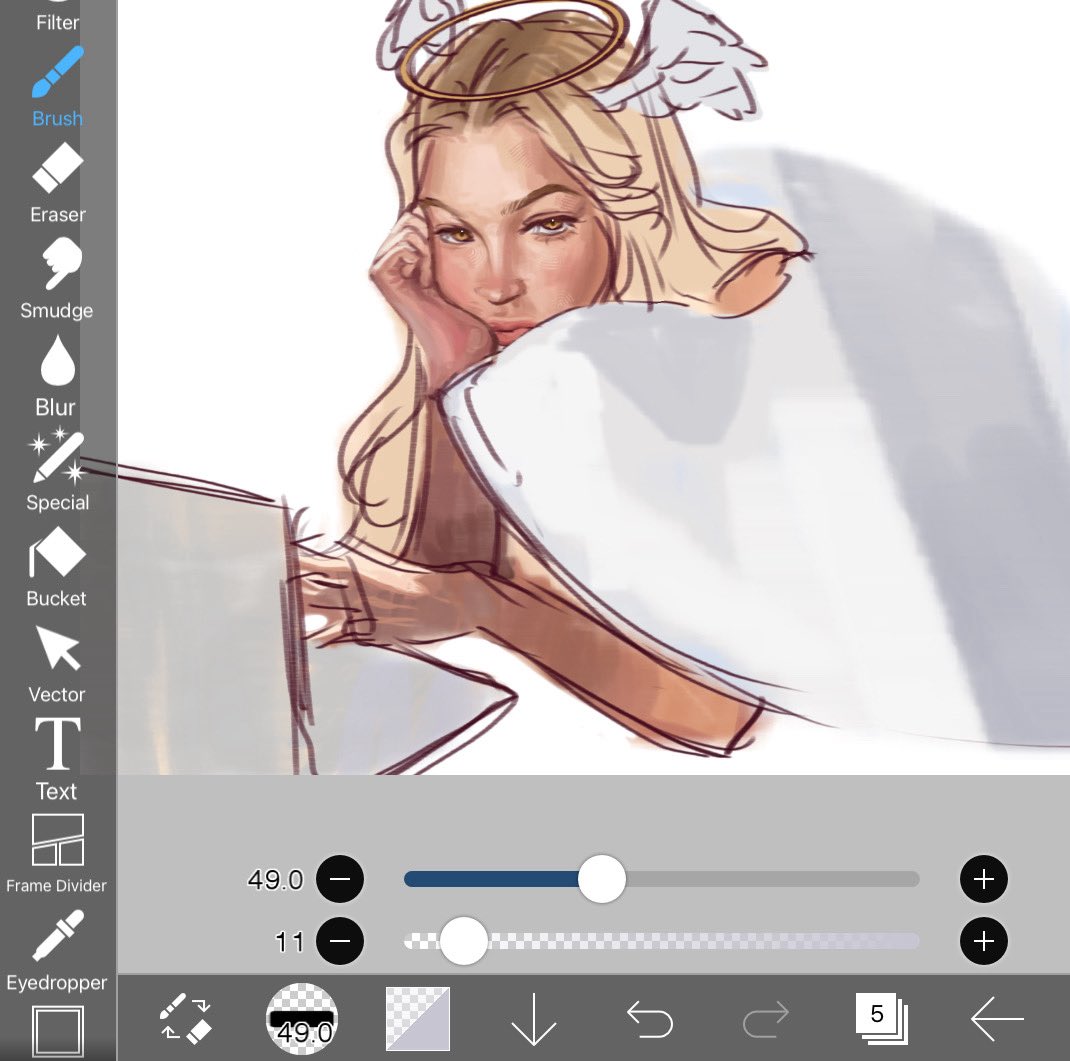This screenshot has width=1070, height=1061.
Task: Select the Blur tool
Action: (x=57, y=375)
